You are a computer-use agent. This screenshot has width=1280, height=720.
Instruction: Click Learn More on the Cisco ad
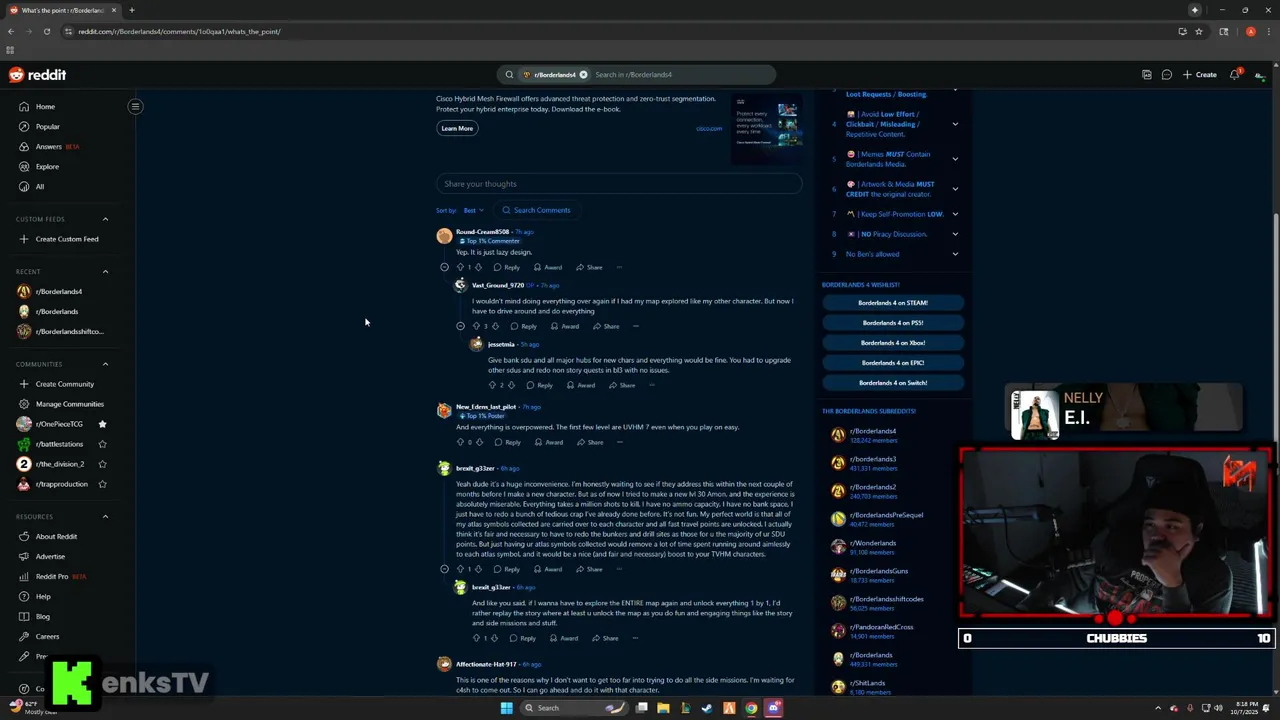[457, 128]
